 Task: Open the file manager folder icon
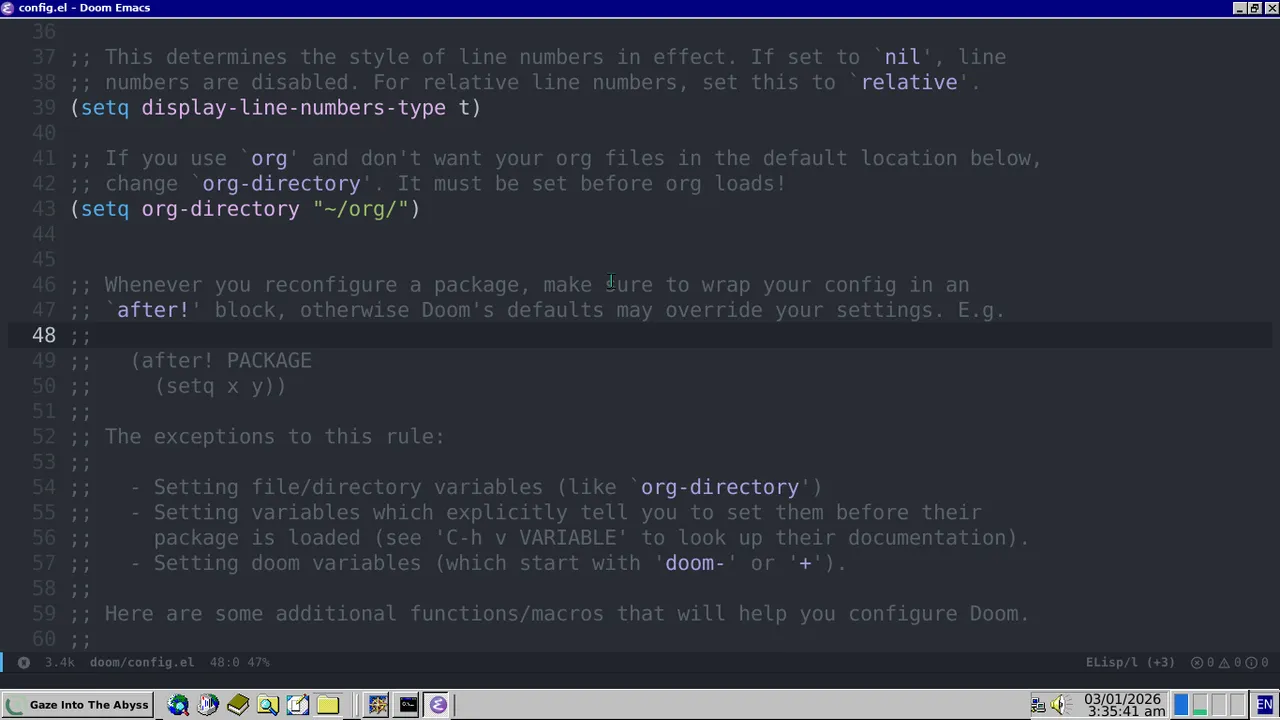328,704
